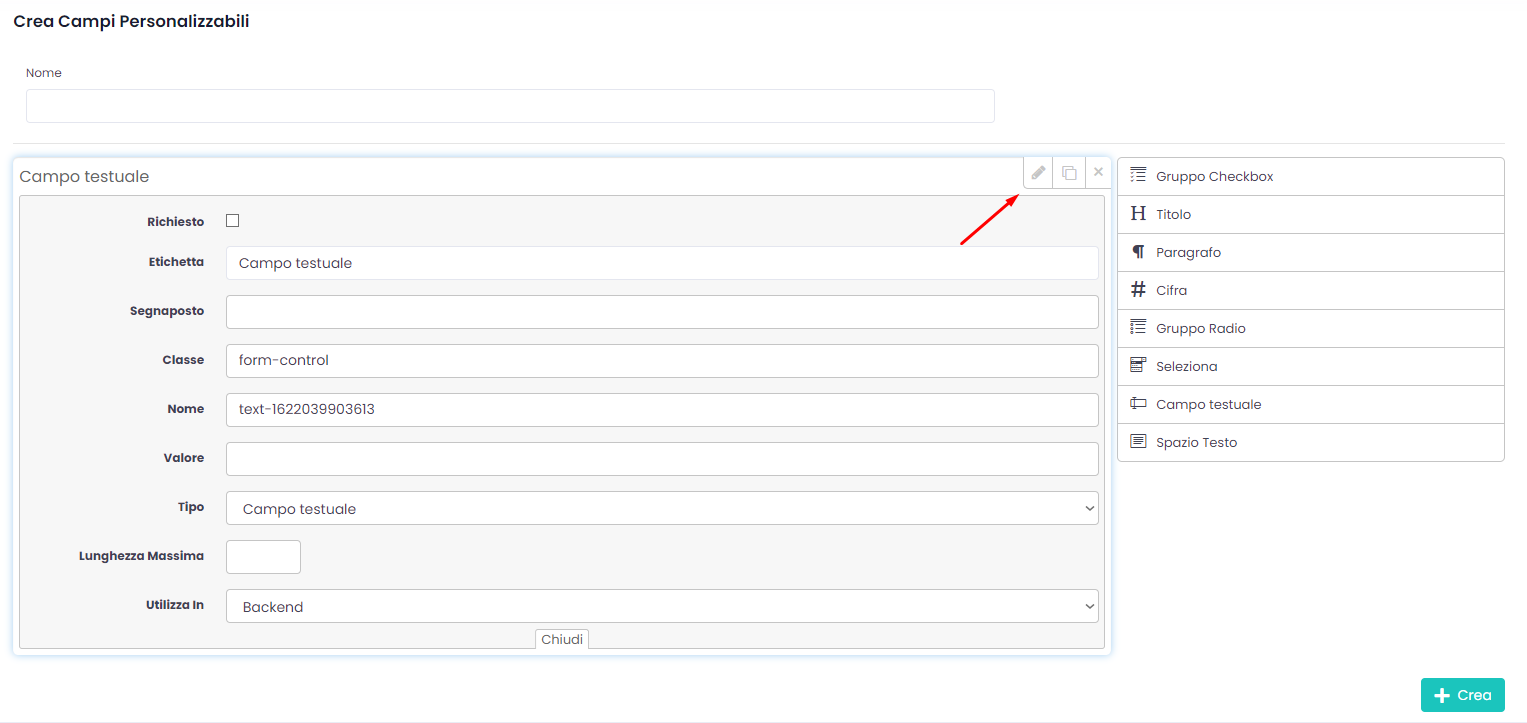Add a Cifra number field
This screenshot has height=723, width=1527.
pyautogui.click(x=1310, y=291)
